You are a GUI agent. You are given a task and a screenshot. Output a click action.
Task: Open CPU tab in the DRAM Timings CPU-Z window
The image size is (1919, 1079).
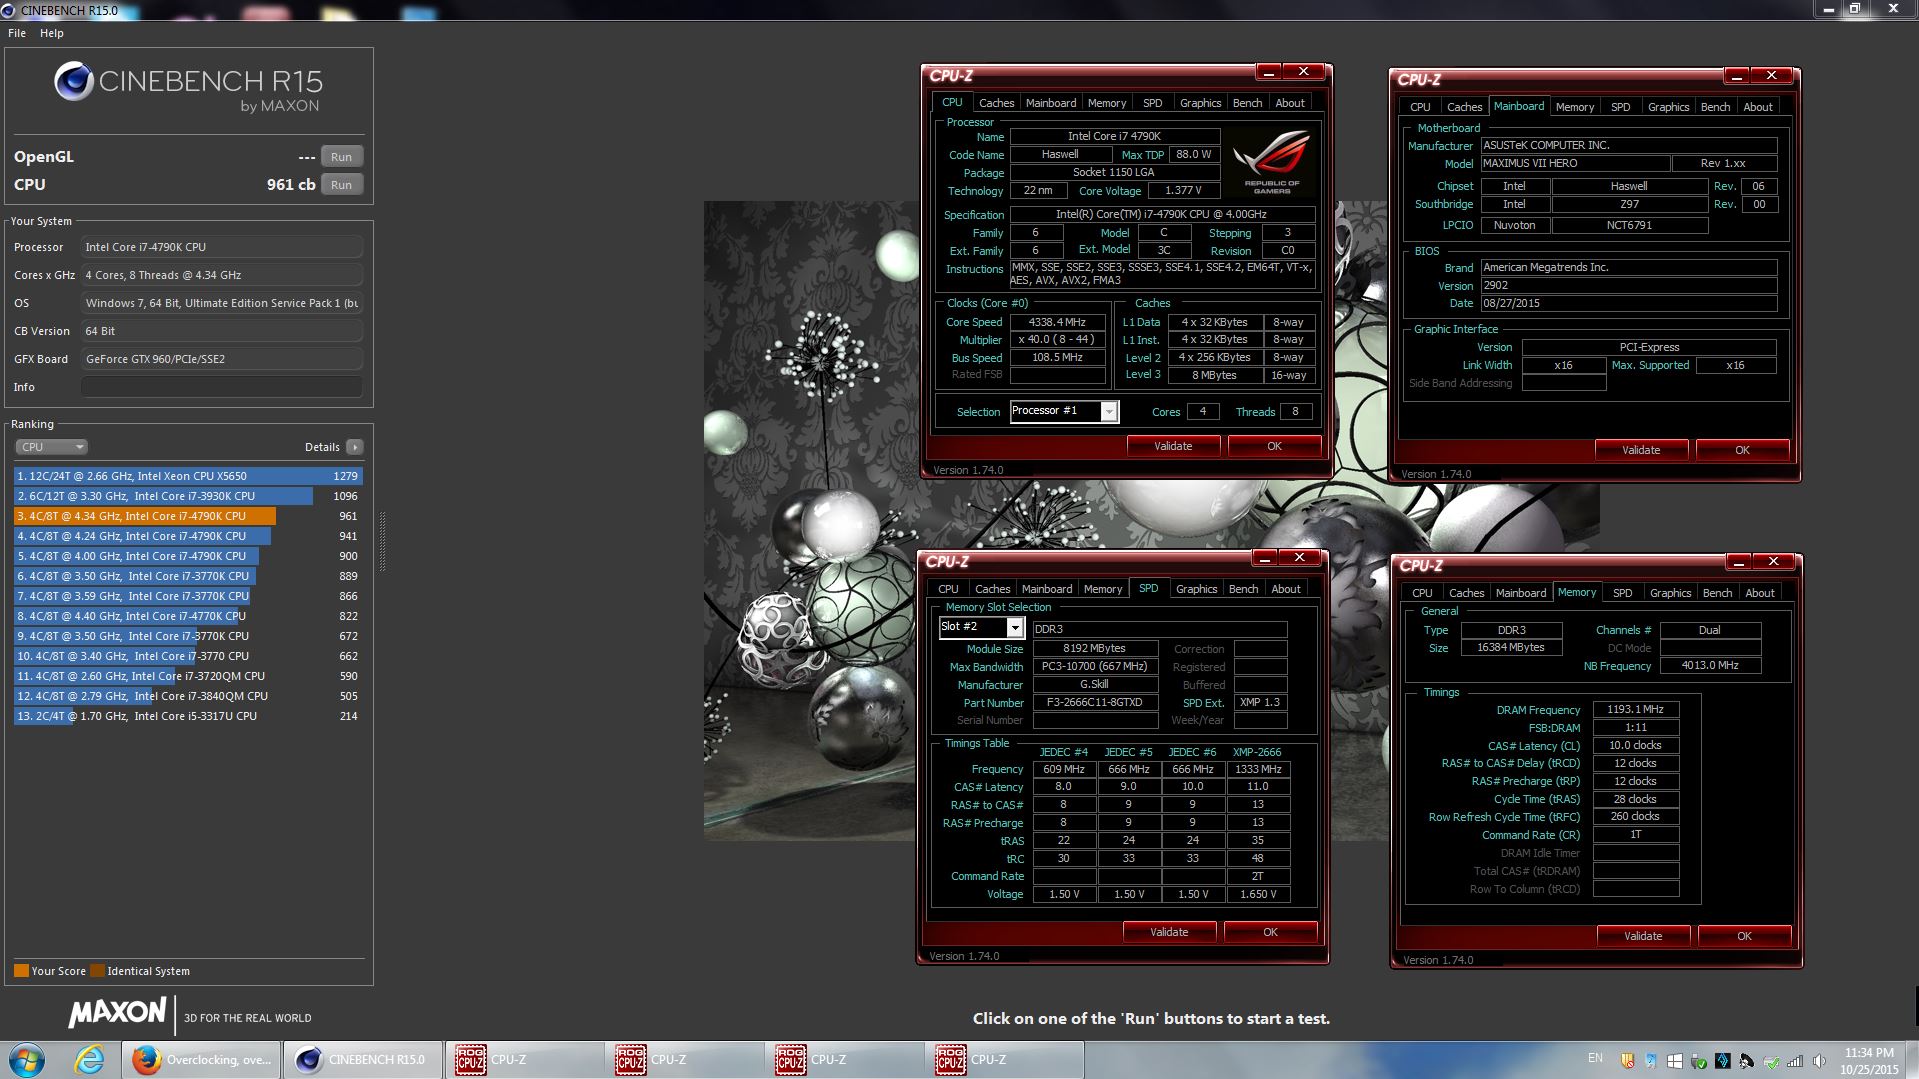point(1422,593)
